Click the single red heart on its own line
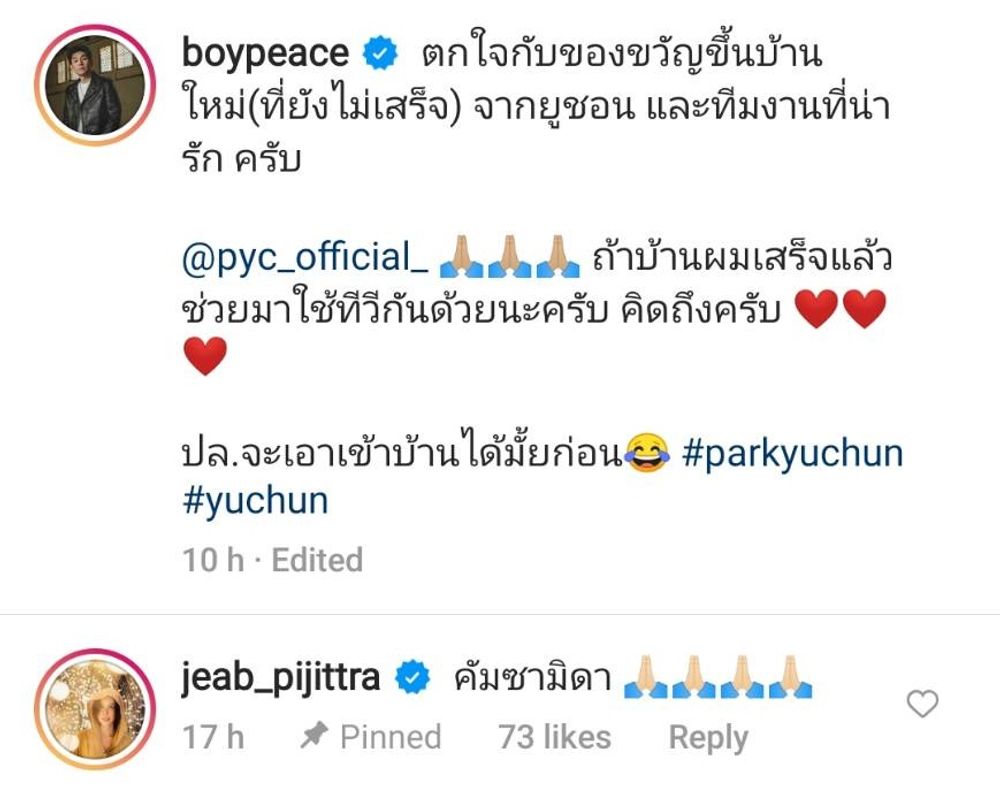 pos(205,356)
